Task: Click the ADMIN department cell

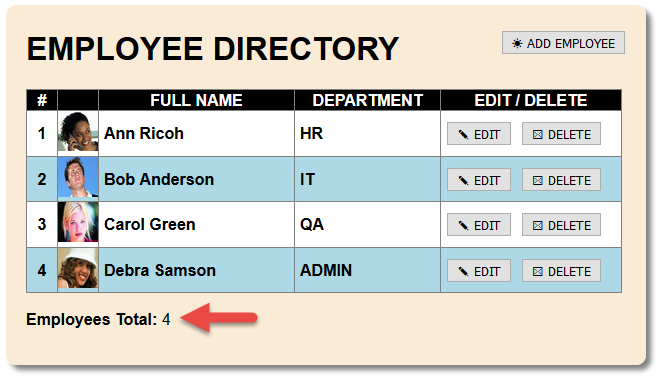Action: (368, 270)
